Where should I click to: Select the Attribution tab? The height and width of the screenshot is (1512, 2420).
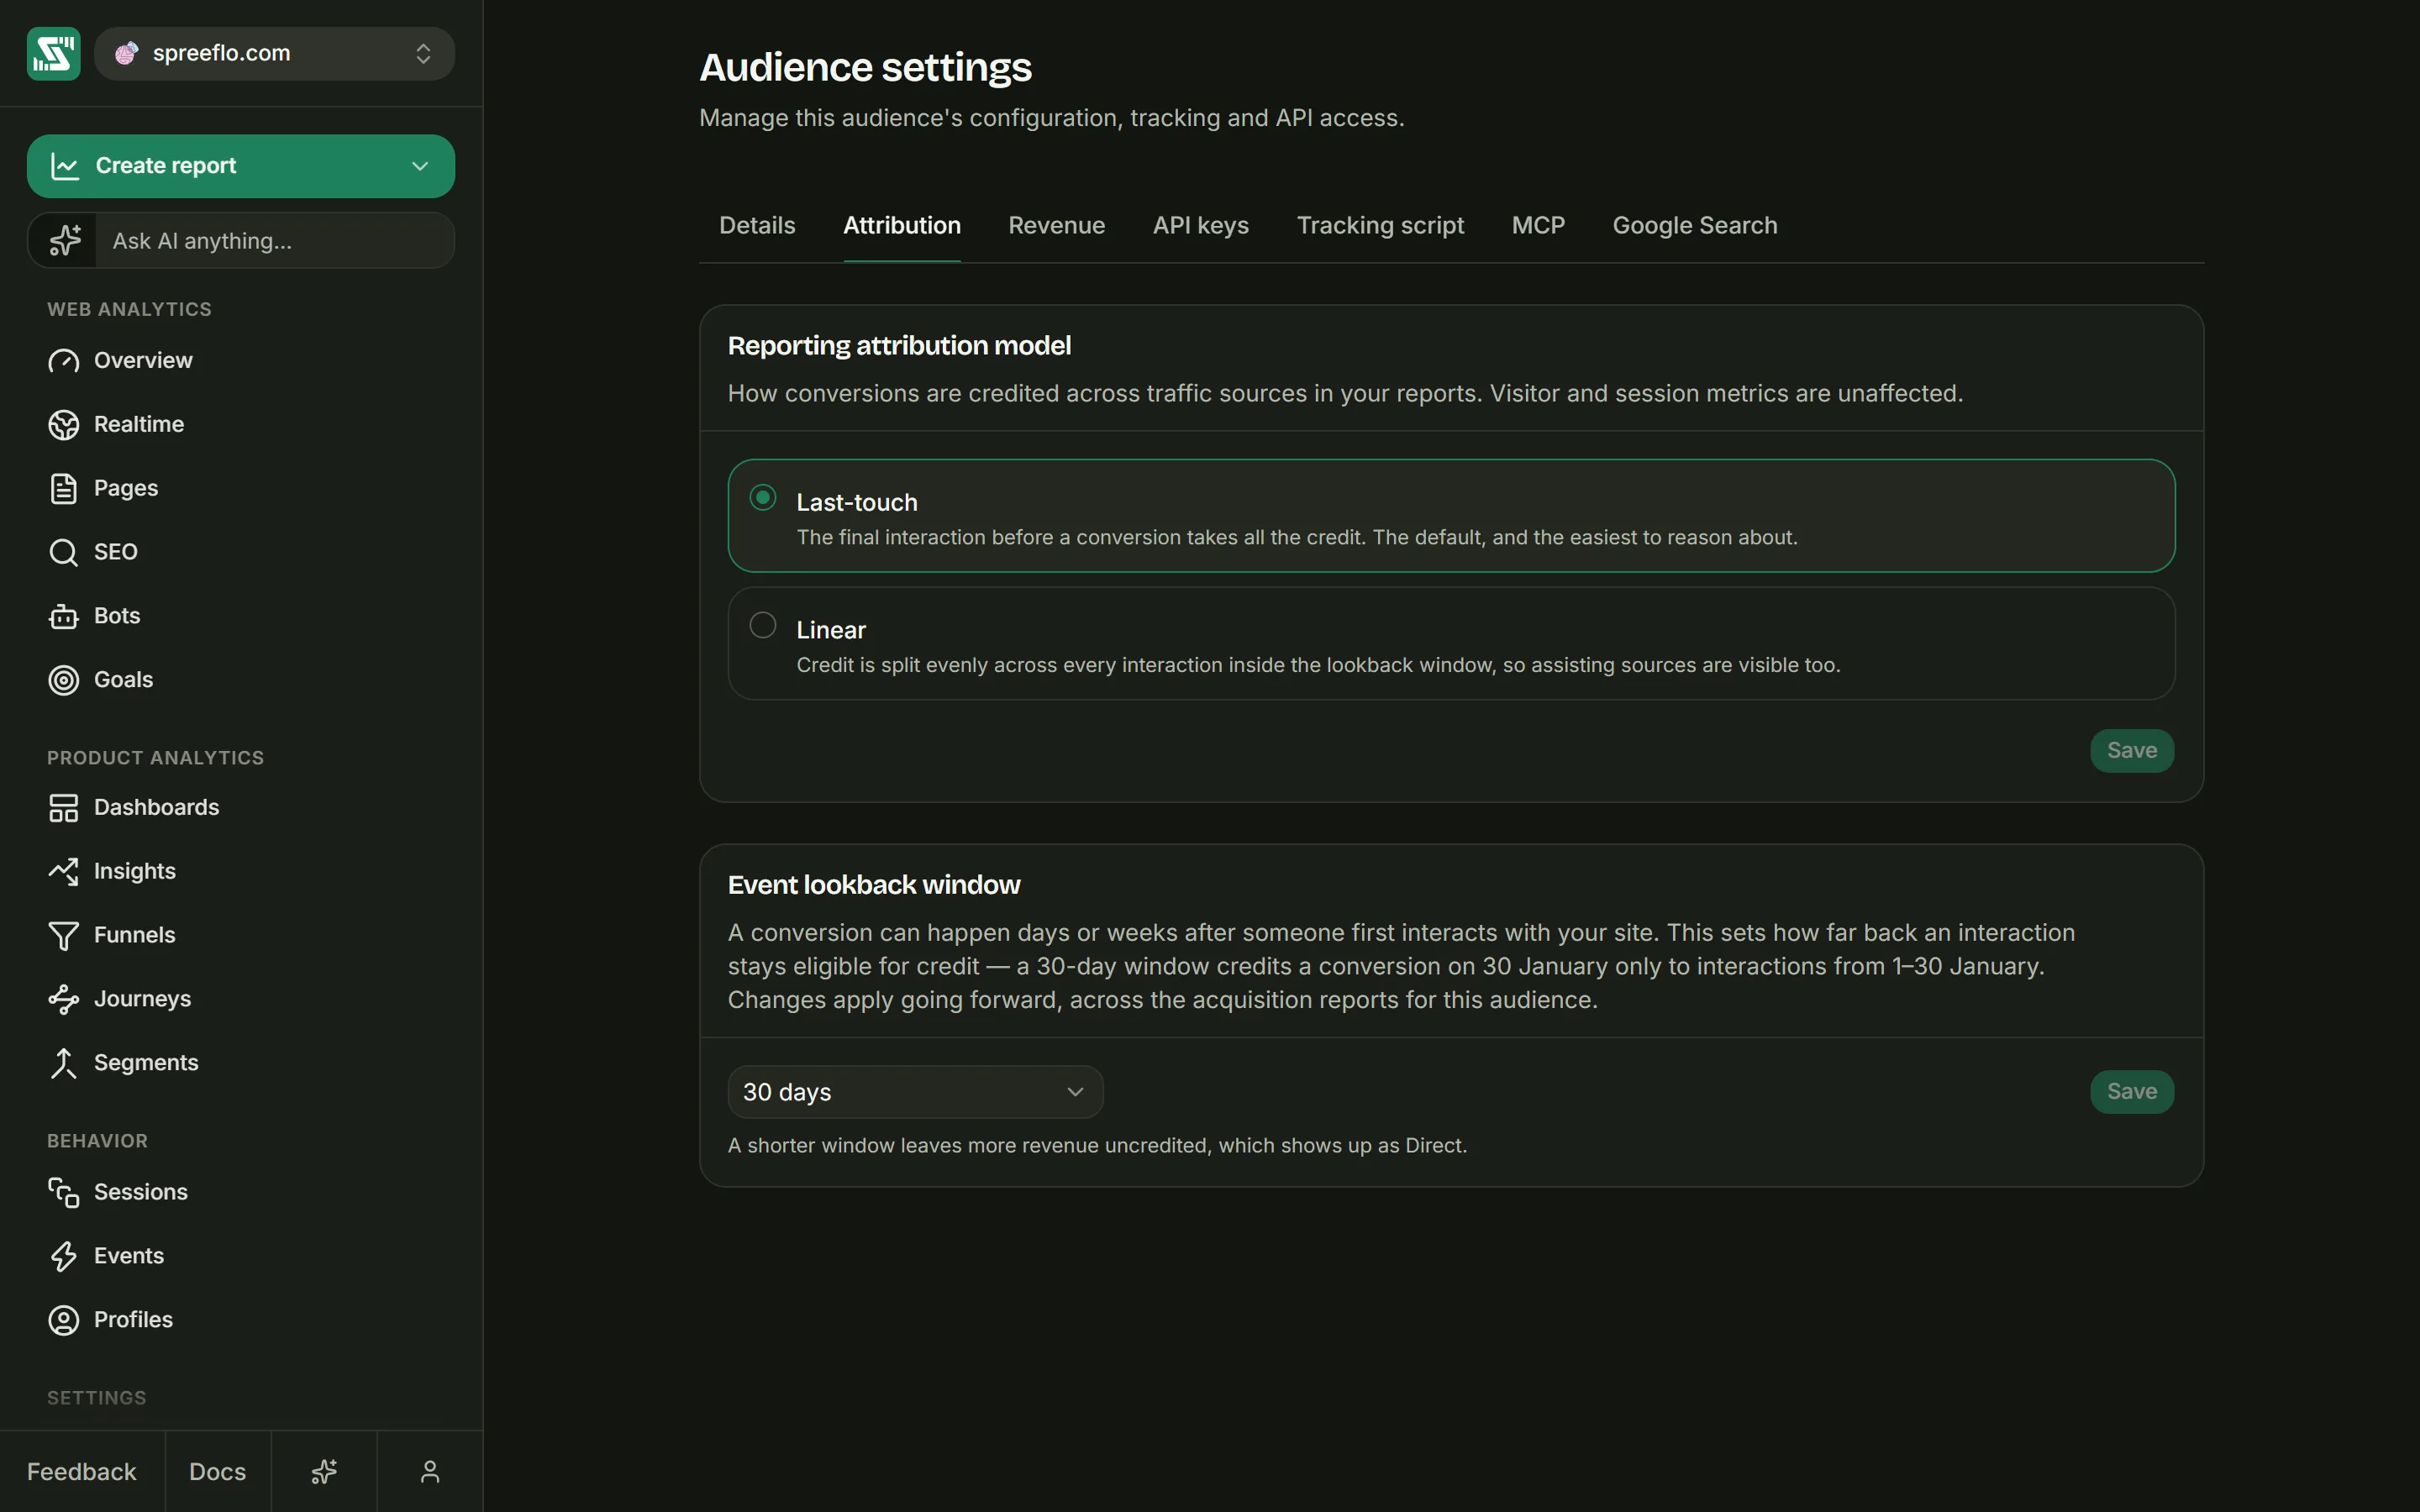(x=902, y=226)
